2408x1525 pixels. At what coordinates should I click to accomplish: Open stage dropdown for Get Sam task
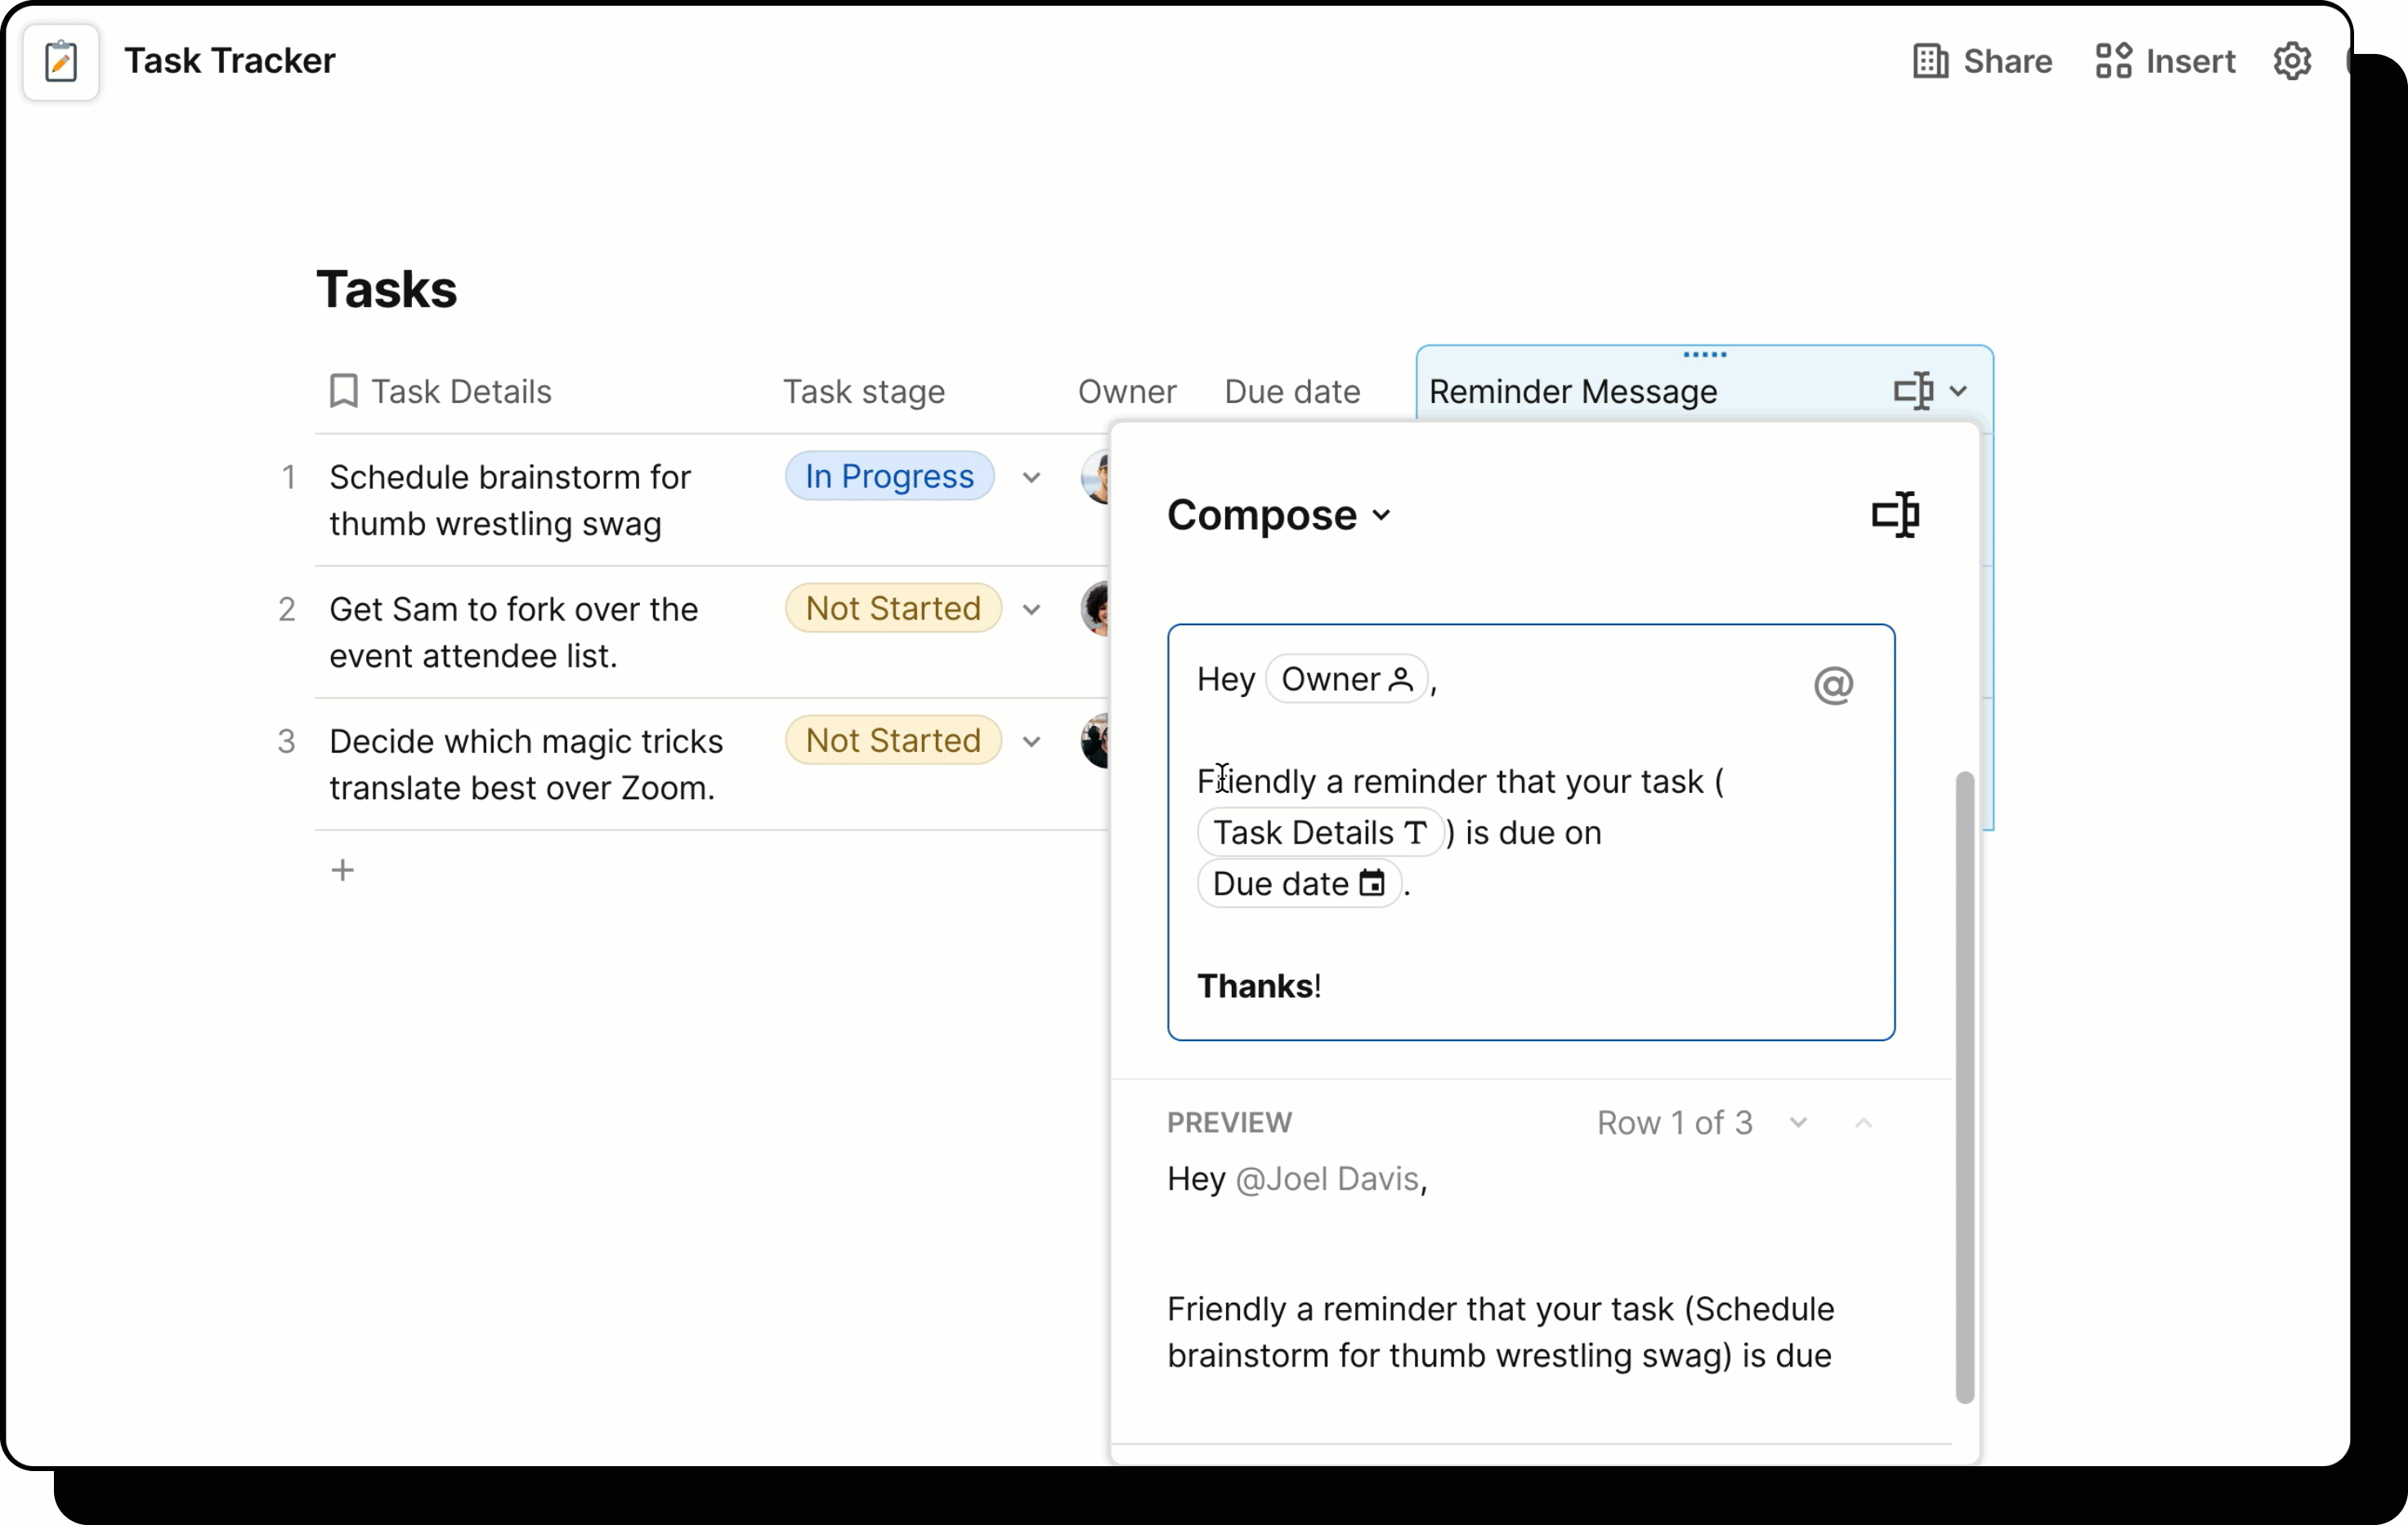pyautogui.click(x=1031, y=609)
